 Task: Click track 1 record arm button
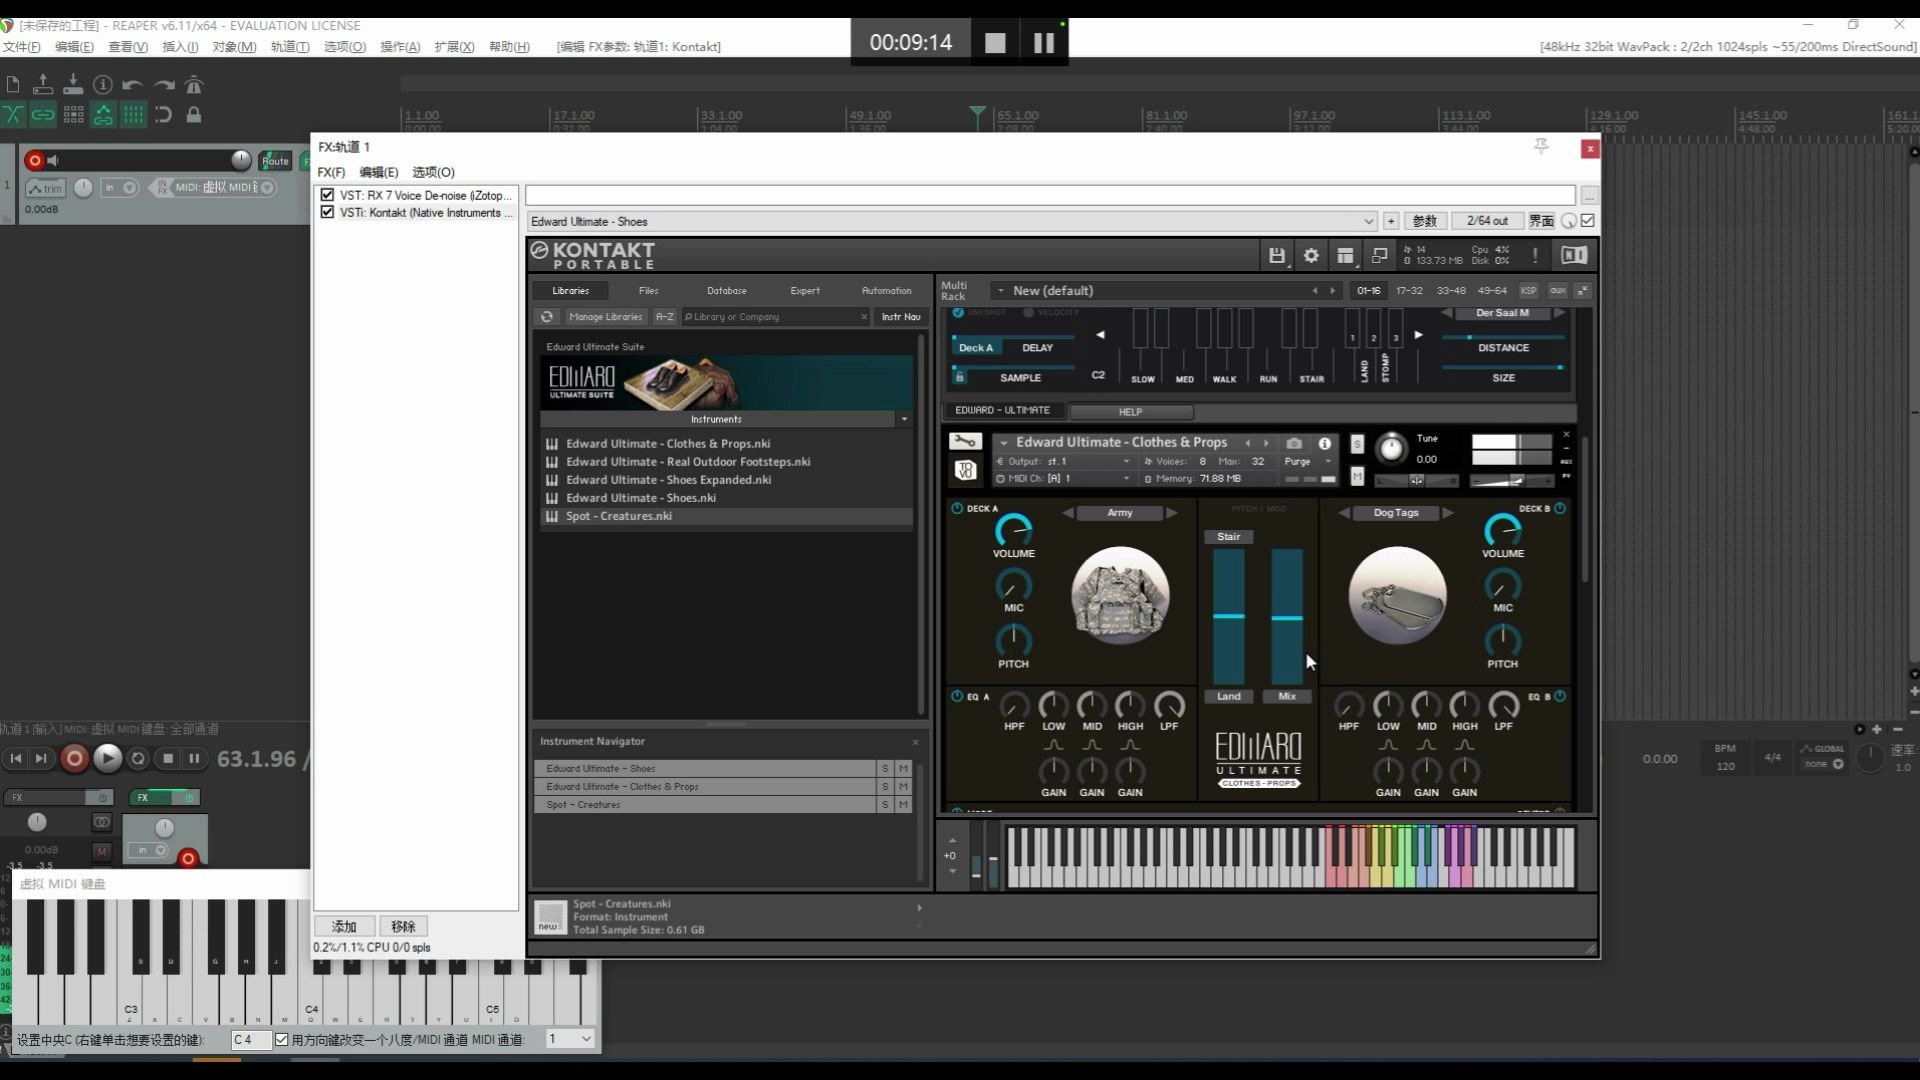click(35, 160)
